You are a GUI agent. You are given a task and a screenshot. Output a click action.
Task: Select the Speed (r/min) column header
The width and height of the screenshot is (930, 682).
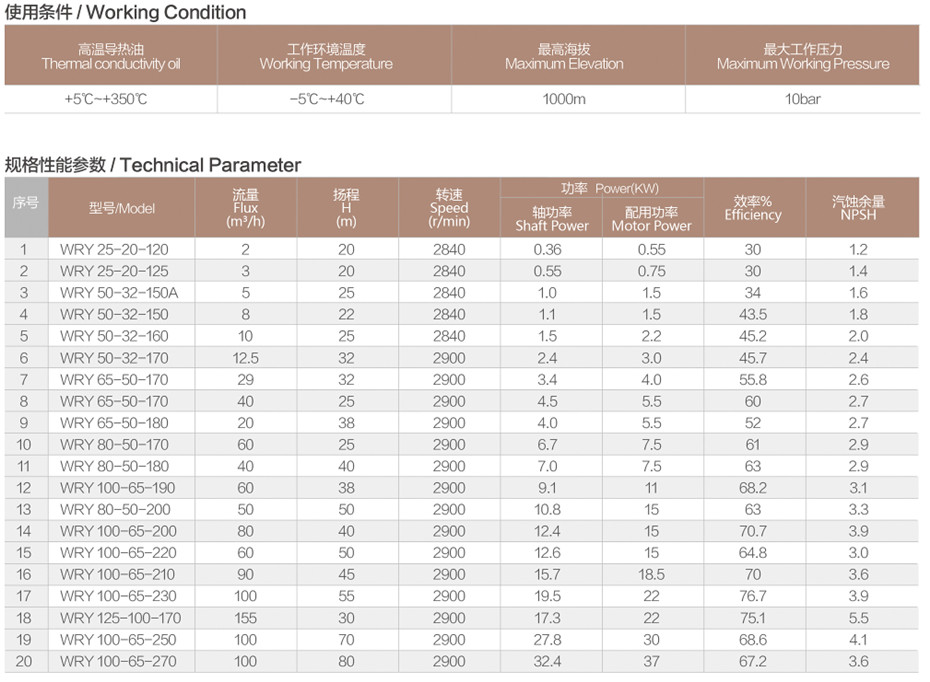[449, 208]
